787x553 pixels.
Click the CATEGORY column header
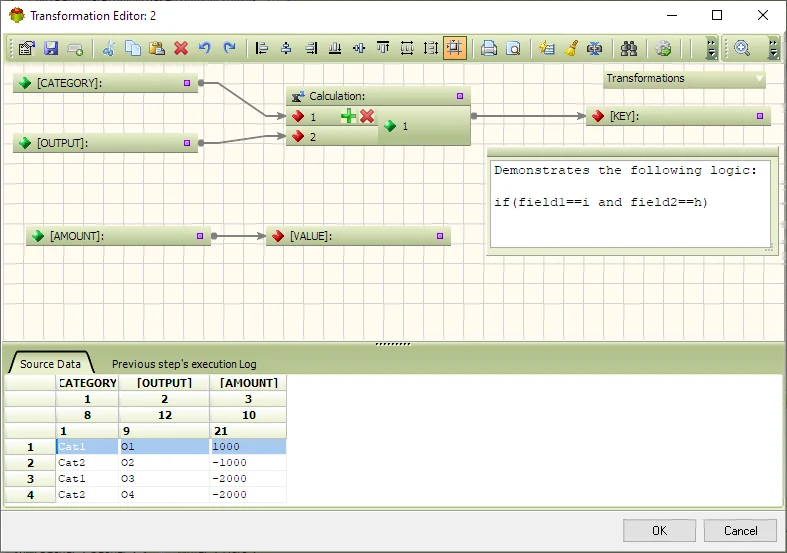pyautogui.click(x=87, y=383)
